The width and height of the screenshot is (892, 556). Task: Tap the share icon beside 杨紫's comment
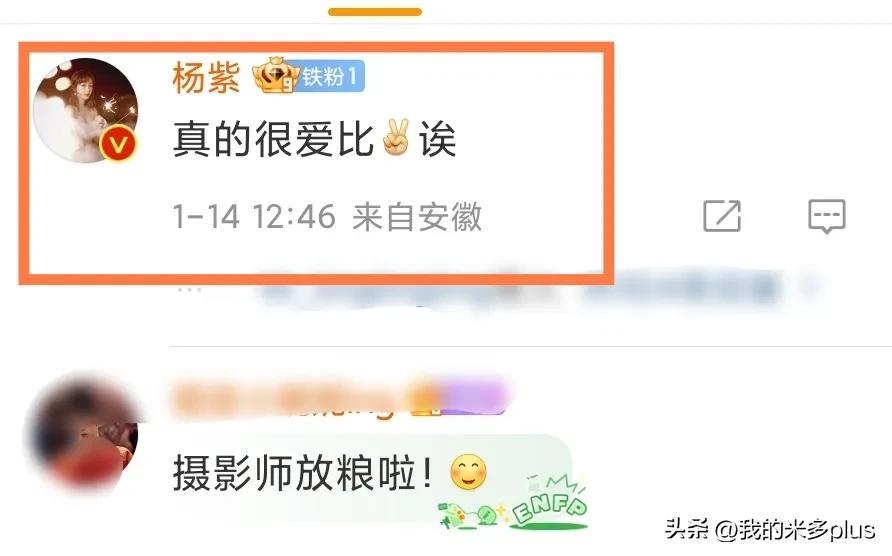(722, 216)
